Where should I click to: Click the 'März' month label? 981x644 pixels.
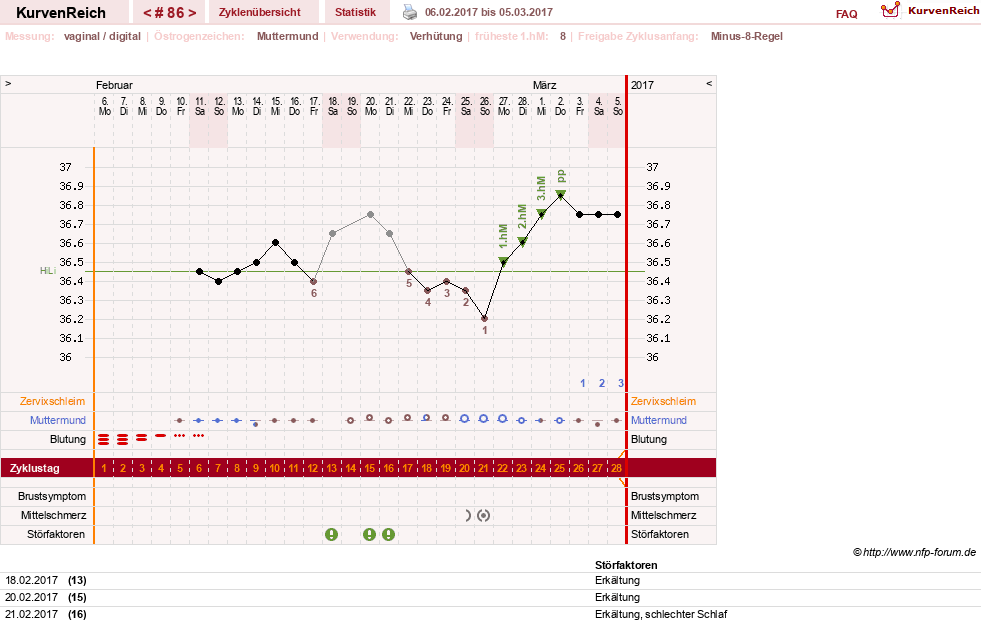tap(545, 85)
